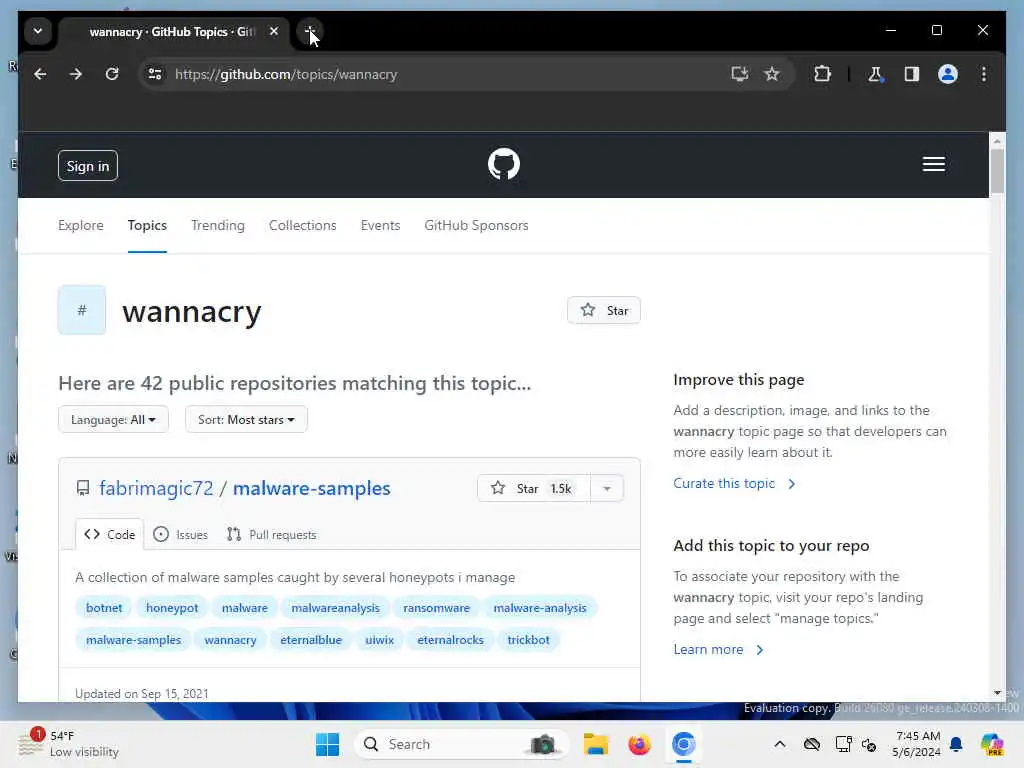
Task: Select the honeypot topic tag
Action: tap(172, 608)
